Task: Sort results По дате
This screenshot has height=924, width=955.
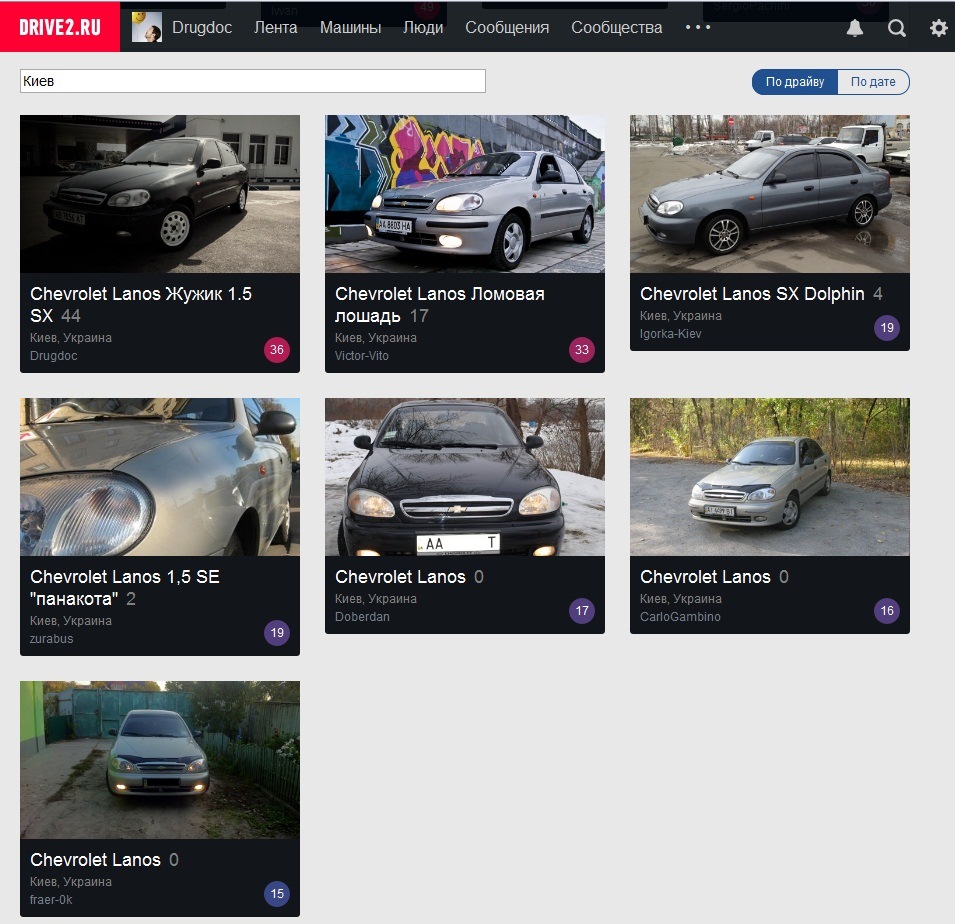Action: tap(873, 82)
